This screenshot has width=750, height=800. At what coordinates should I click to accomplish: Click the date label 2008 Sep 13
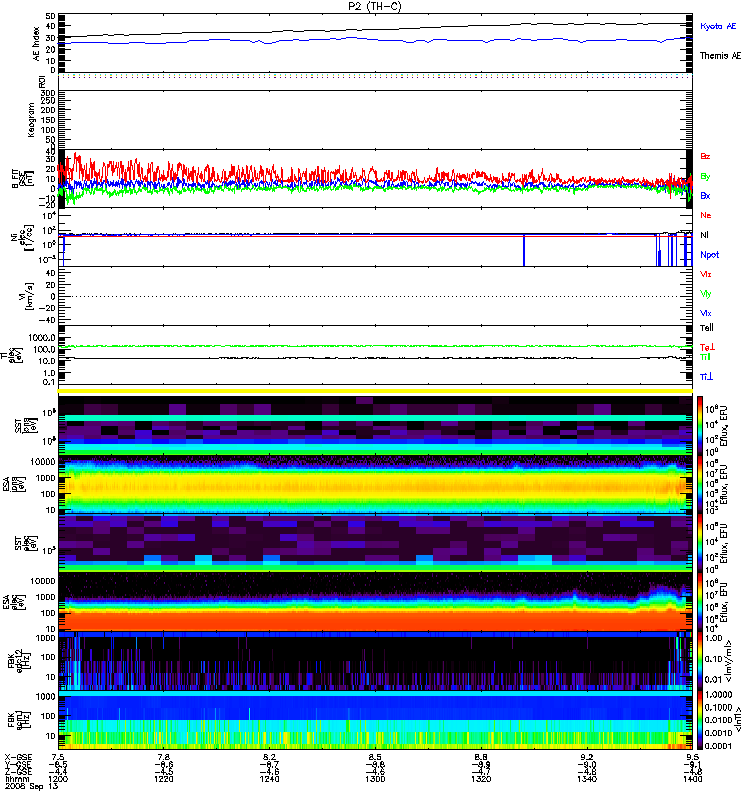pyautogui.click(x=32, y=786)
